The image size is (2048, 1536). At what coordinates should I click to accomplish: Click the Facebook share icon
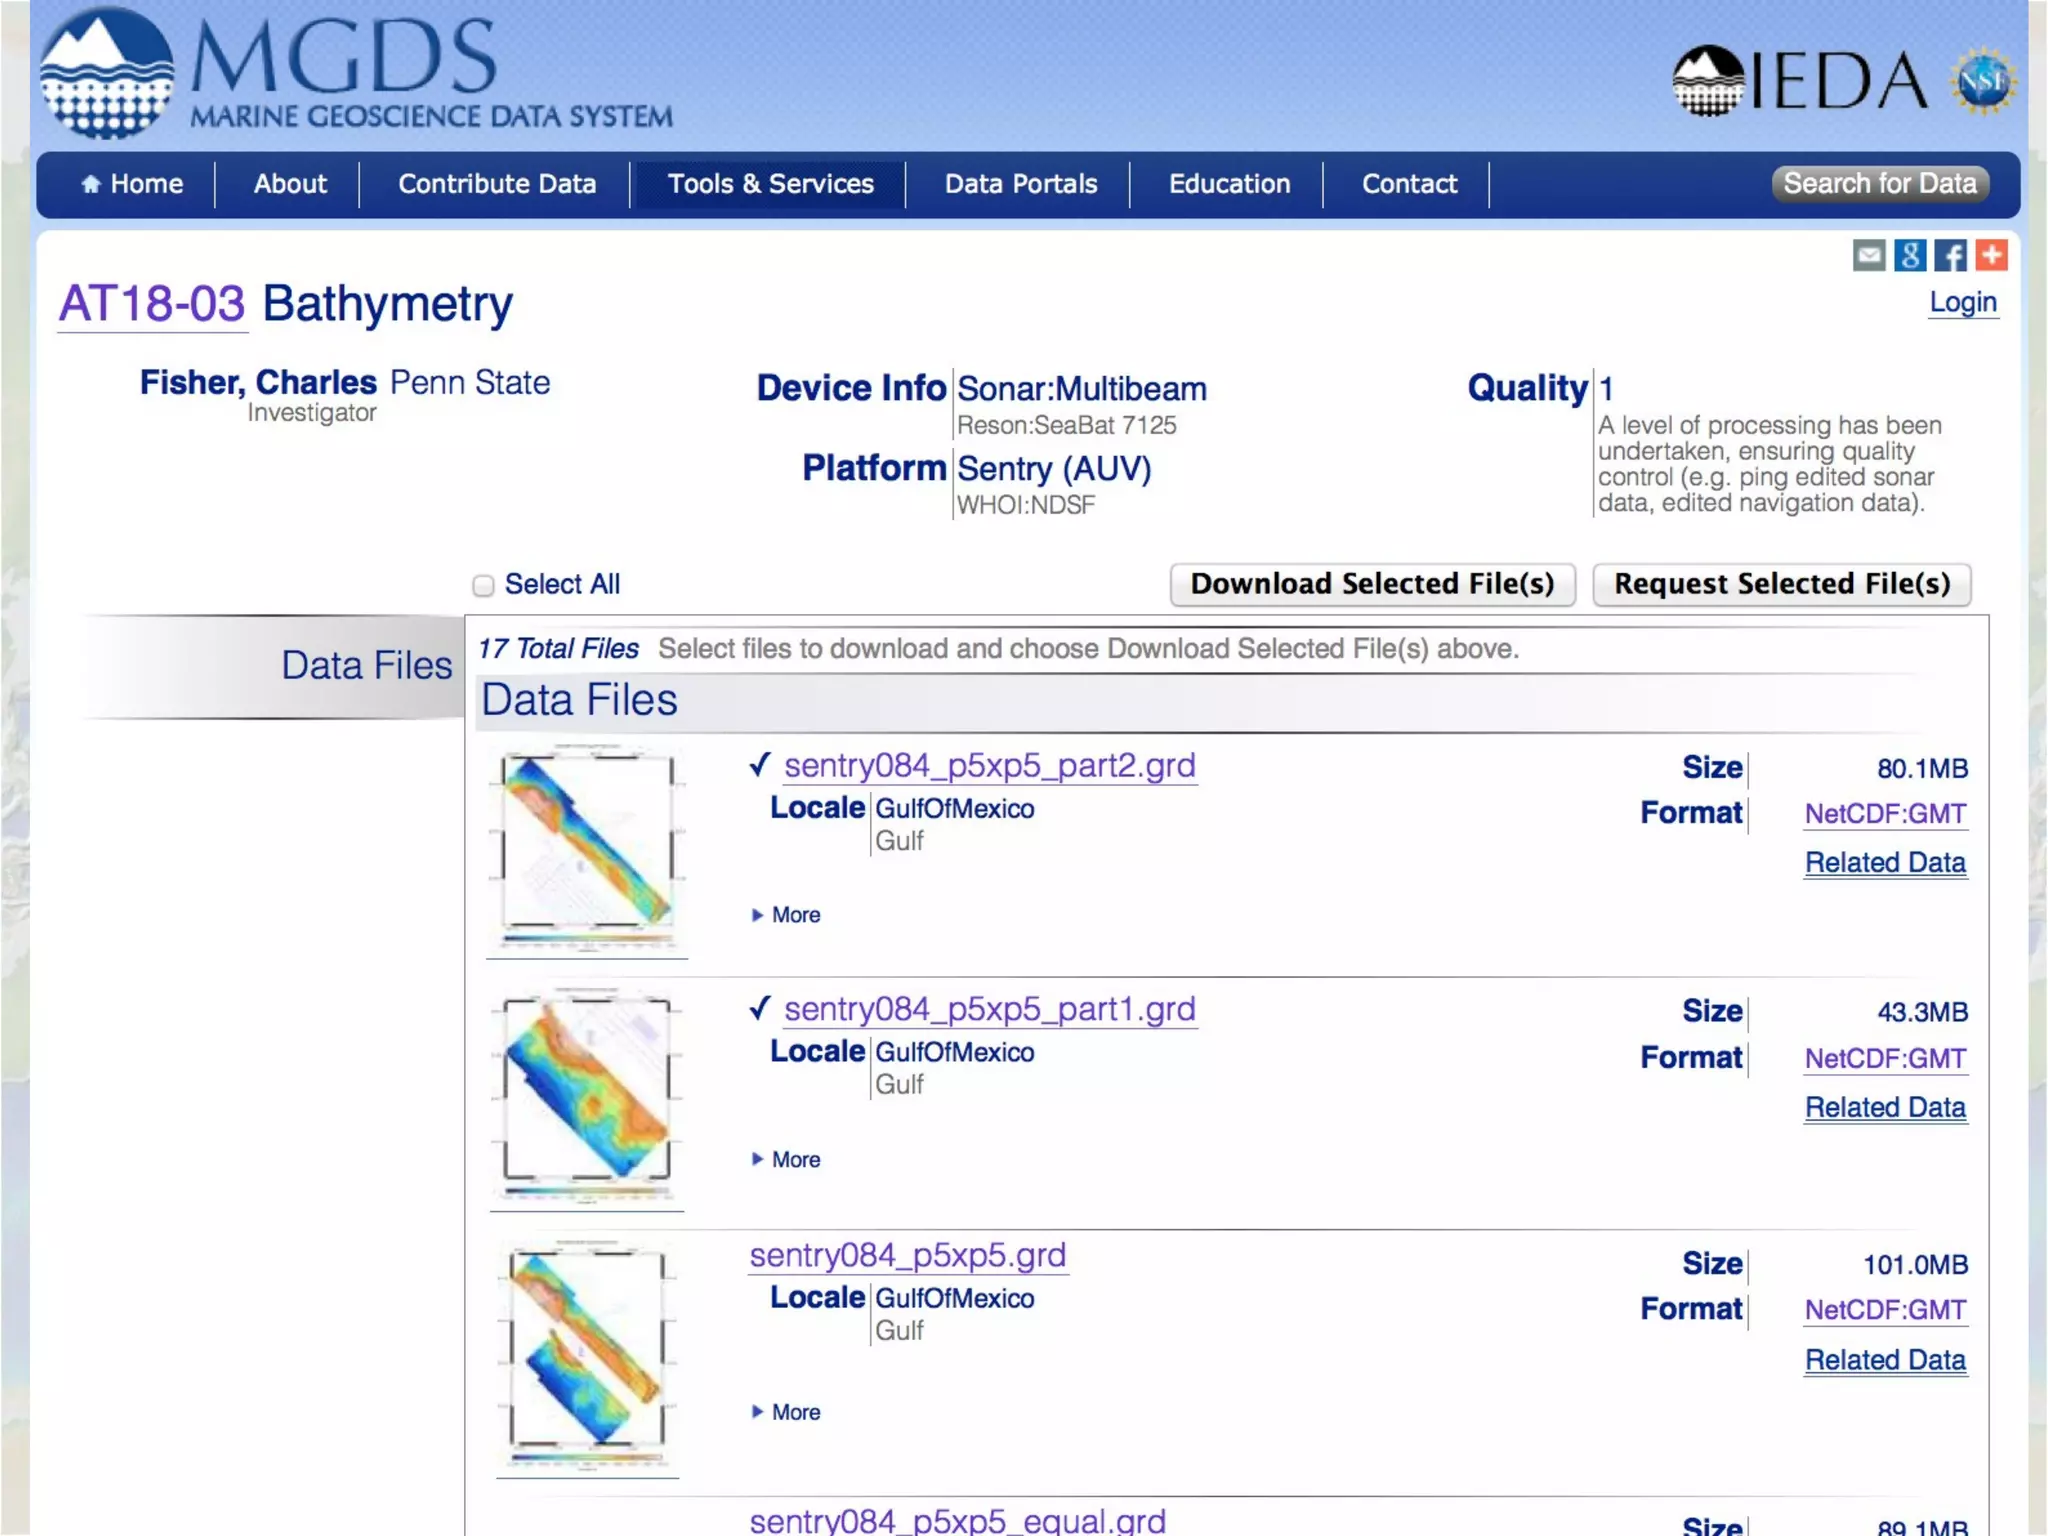tap(1949, 255)
